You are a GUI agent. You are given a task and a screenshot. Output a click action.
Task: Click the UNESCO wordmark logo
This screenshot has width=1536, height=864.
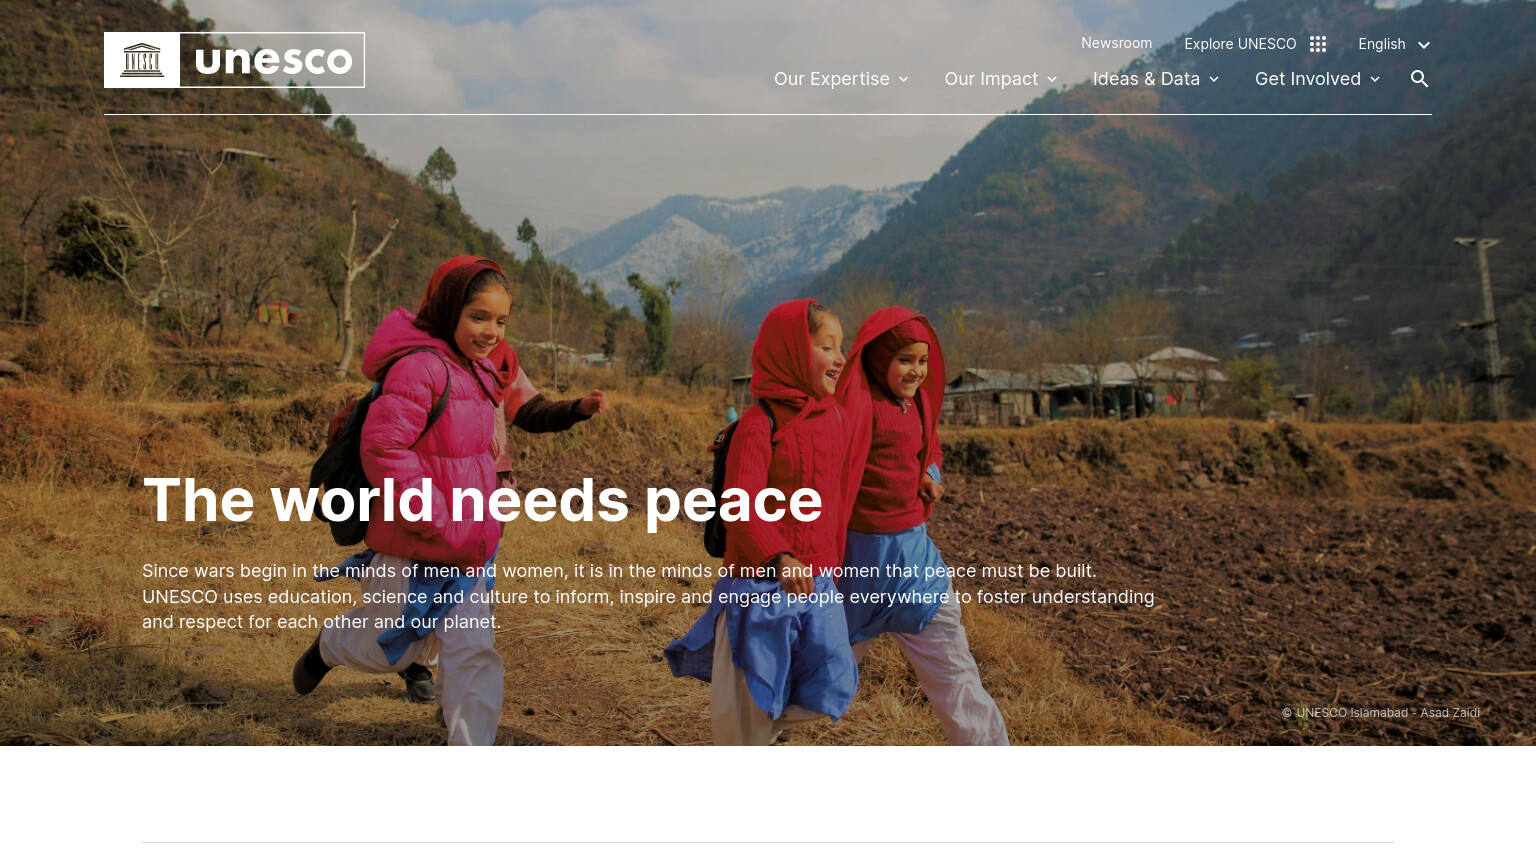coord(273,60)
